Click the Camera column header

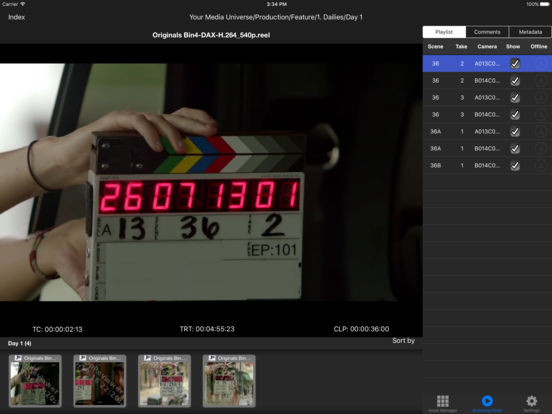(x=487, y=46)
